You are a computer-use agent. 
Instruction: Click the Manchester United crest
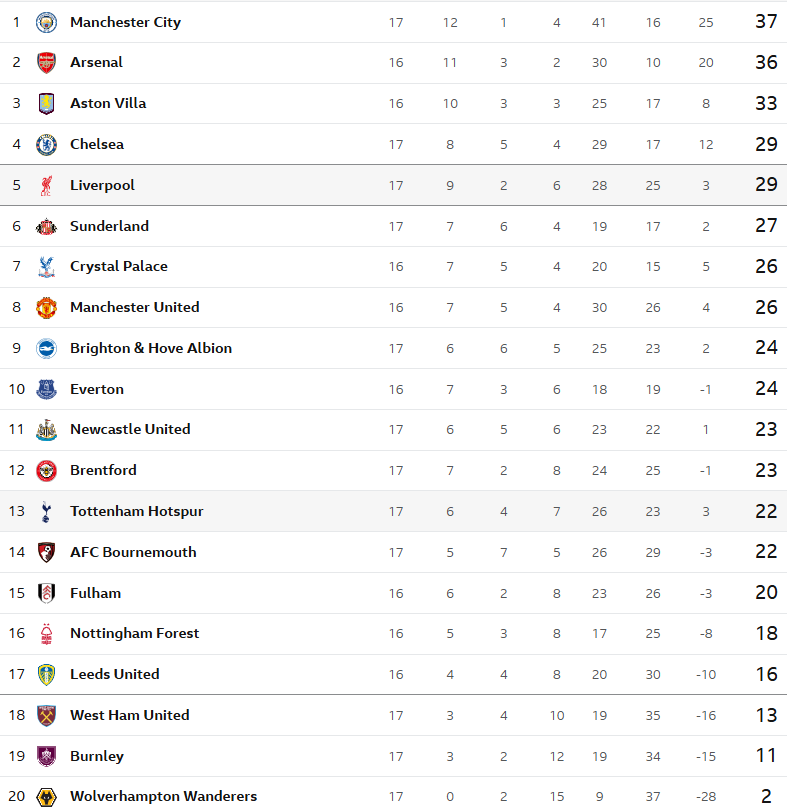(x=46, y=308)
